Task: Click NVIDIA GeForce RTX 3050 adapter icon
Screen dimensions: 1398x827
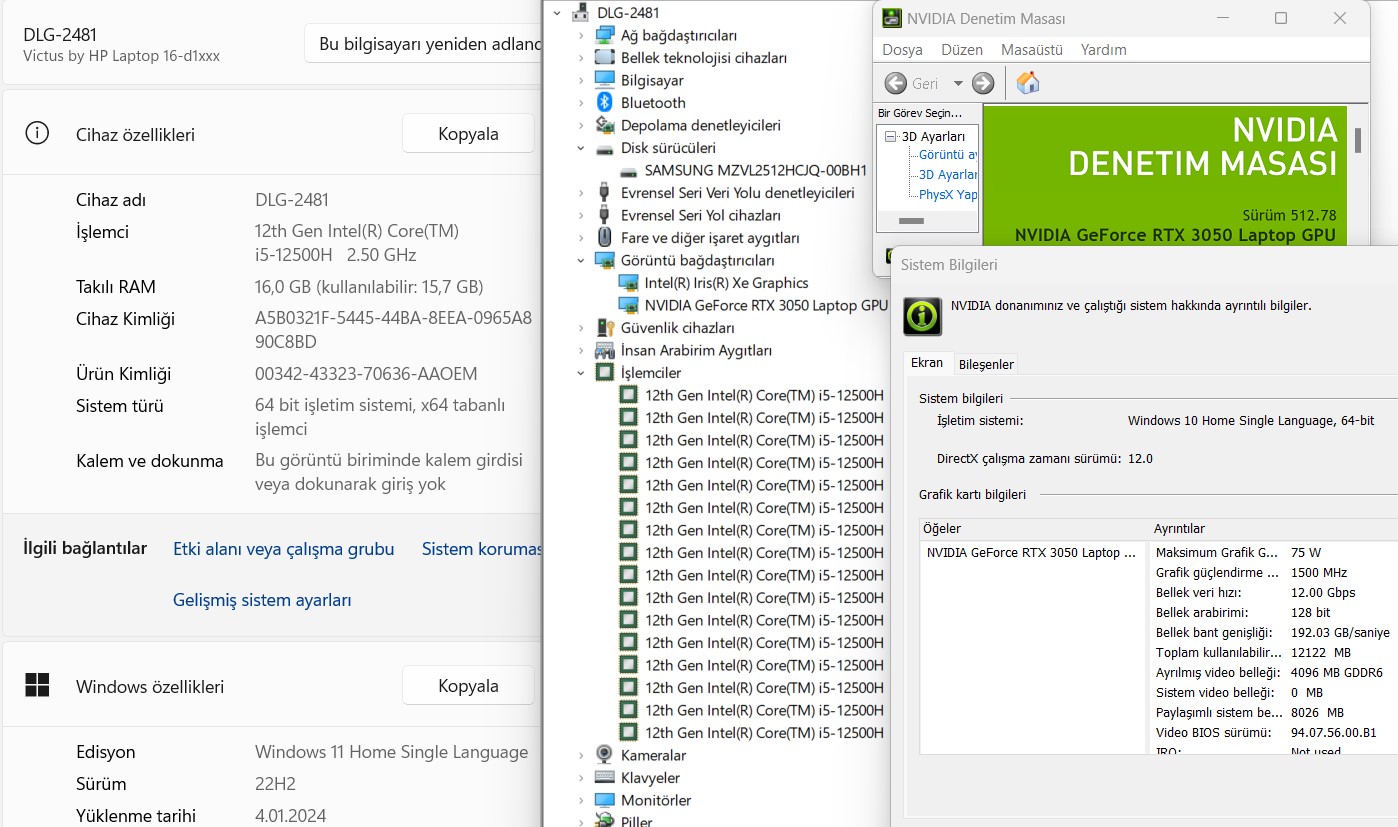Action: pos(628,305)
